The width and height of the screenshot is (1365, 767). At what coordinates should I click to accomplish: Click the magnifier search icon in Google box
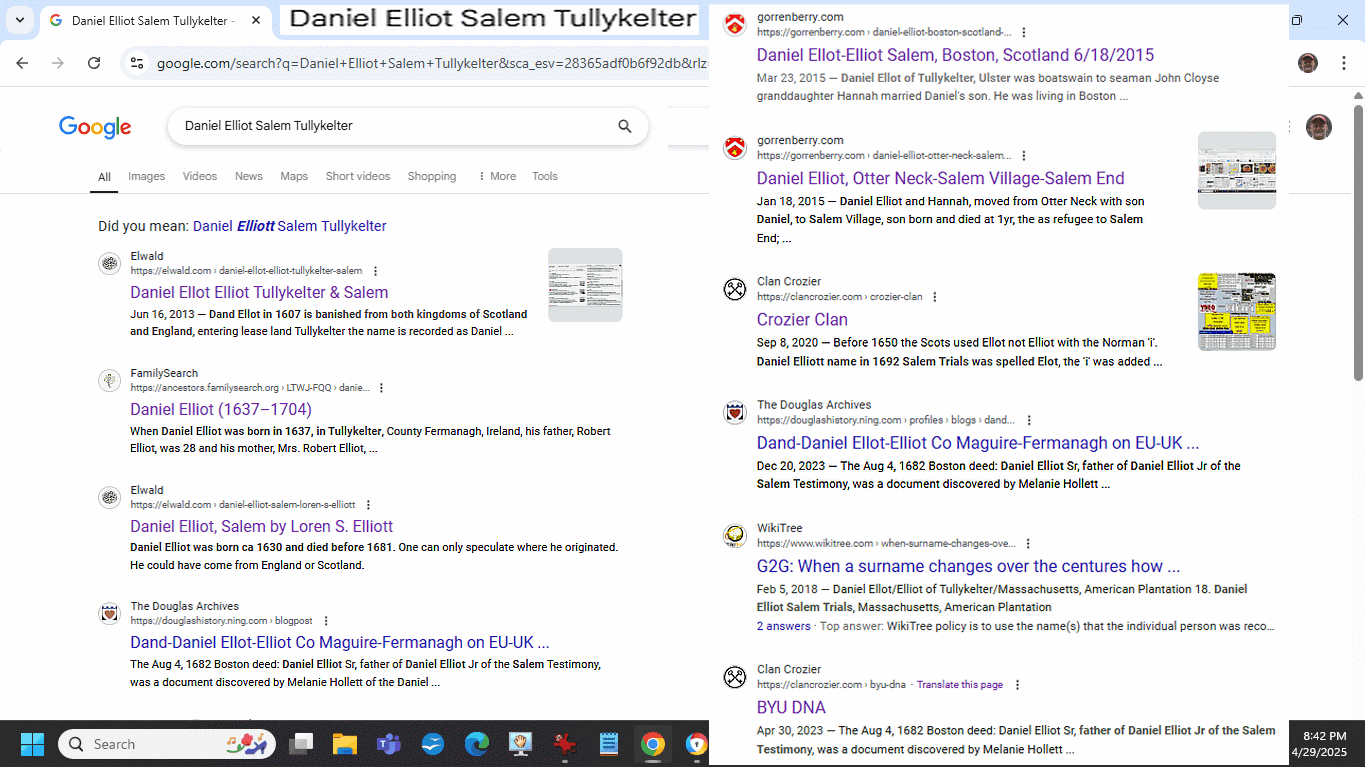pyautogui.click(x=625, y=126)
